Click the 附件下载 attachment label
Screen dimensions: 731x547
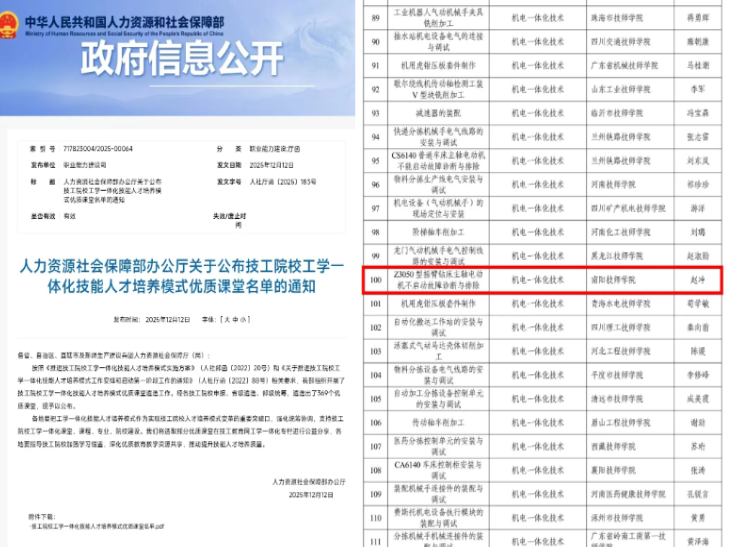click(x=44, y=515)
